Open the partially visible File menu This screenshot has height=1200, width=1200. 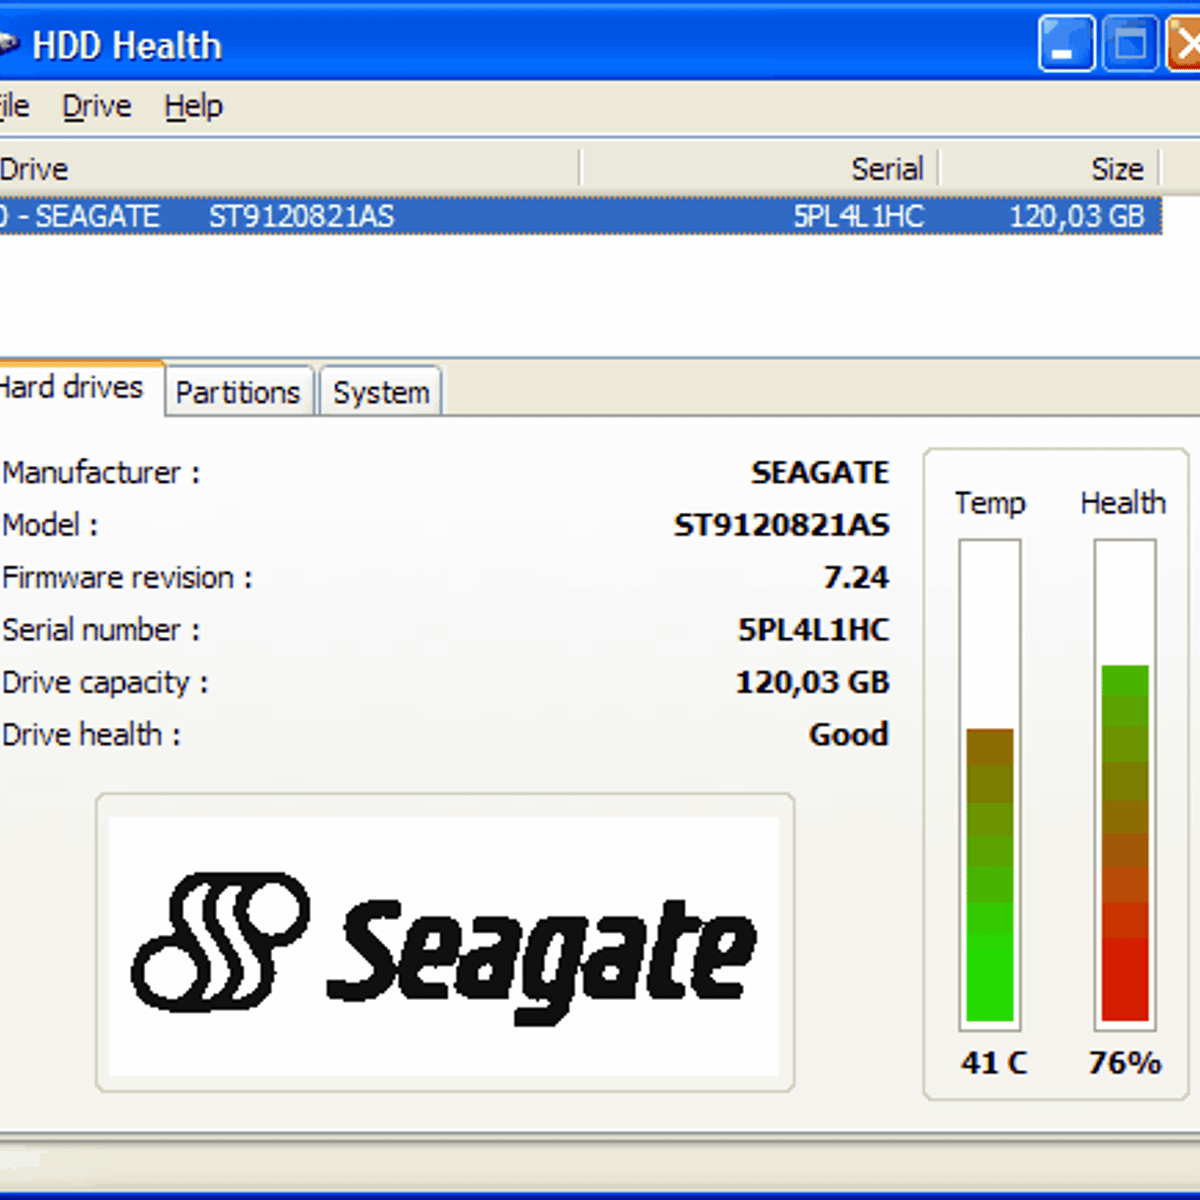[x=14, y=106]
